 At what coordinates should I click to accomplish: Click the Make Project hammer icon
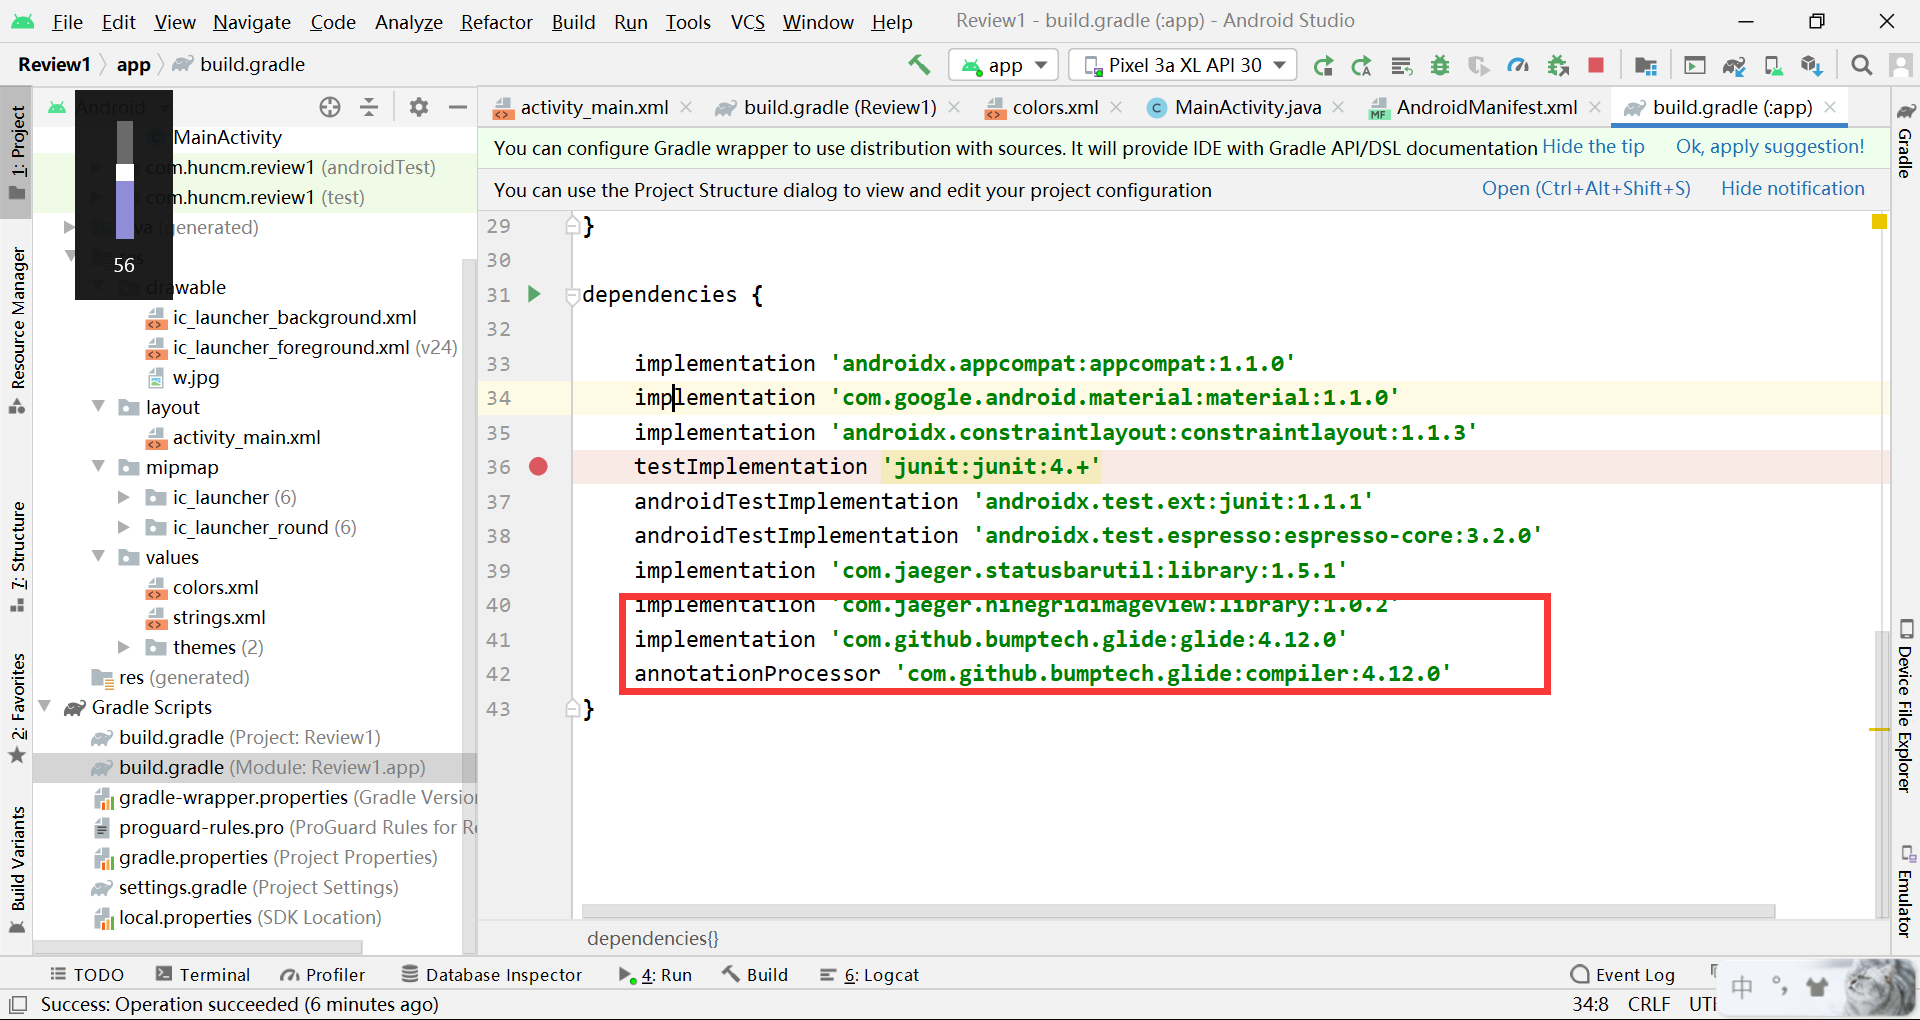pyautogui.click(x=919, y=65)
